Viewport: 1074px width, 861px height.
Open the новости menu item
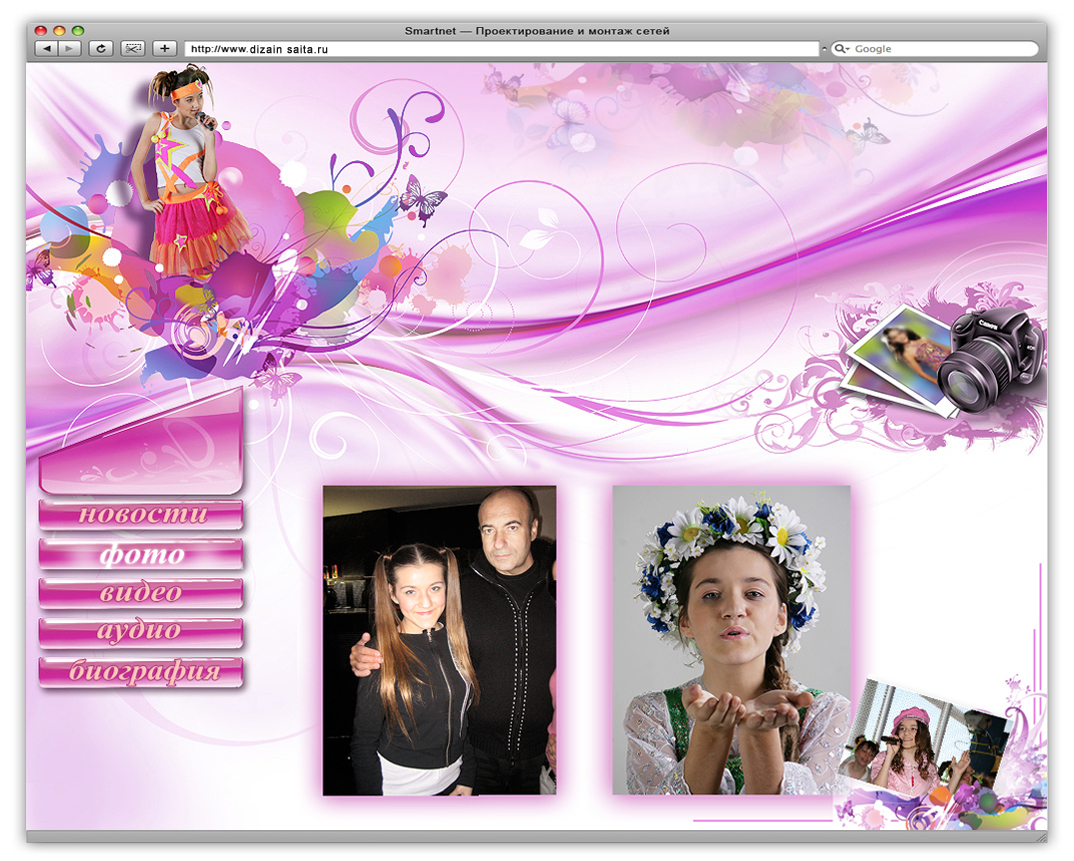point(141,514)
